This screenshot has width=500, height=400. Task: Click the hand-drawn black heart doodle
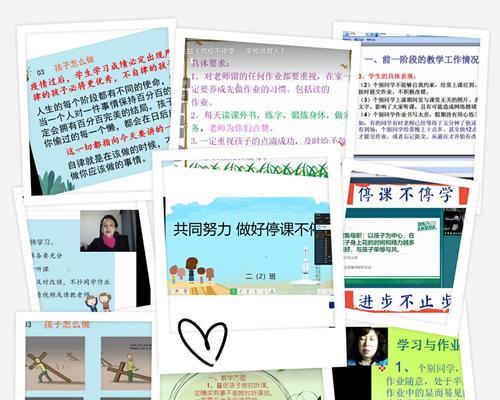[203, 342]
